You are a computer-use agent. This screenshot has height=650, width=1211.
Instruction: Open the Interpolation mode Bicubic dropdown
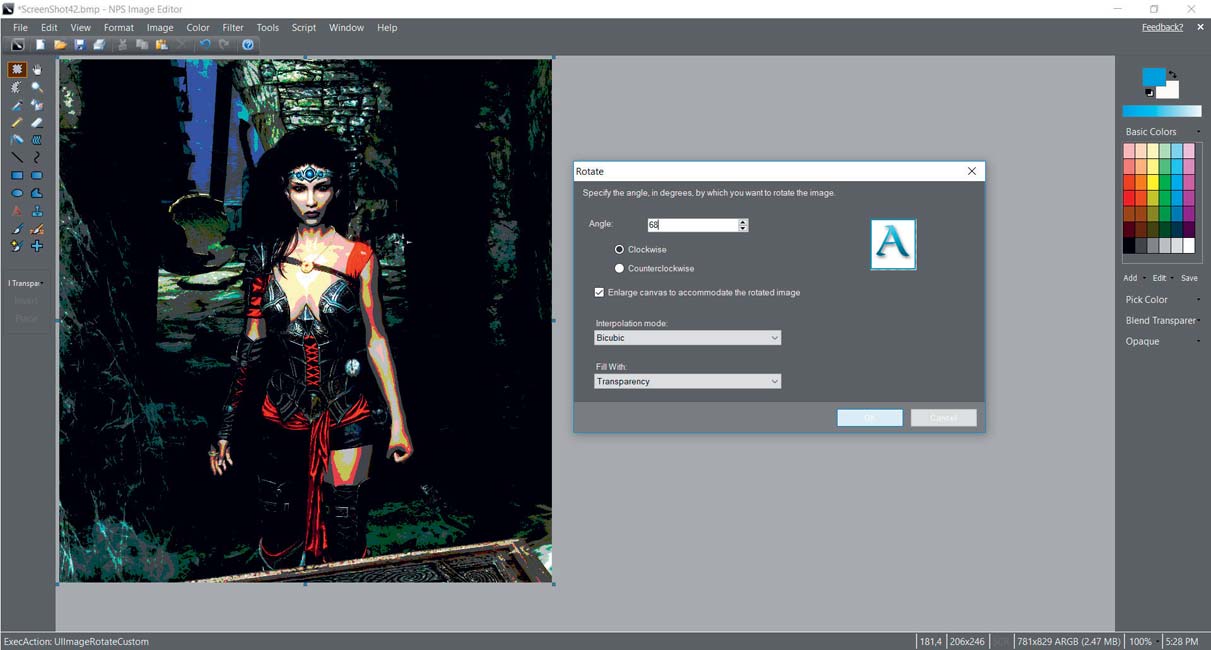(x=687, y=338)
